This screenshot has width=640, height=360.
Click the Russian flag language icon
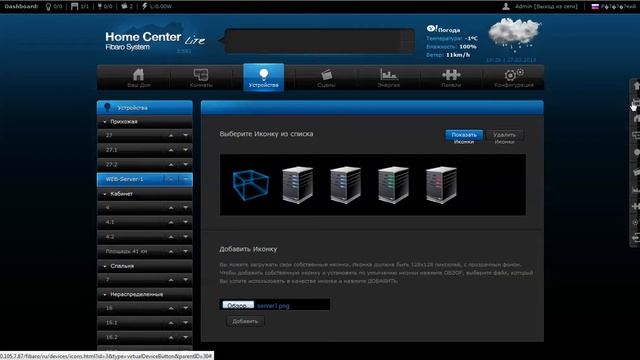point(595,7)
